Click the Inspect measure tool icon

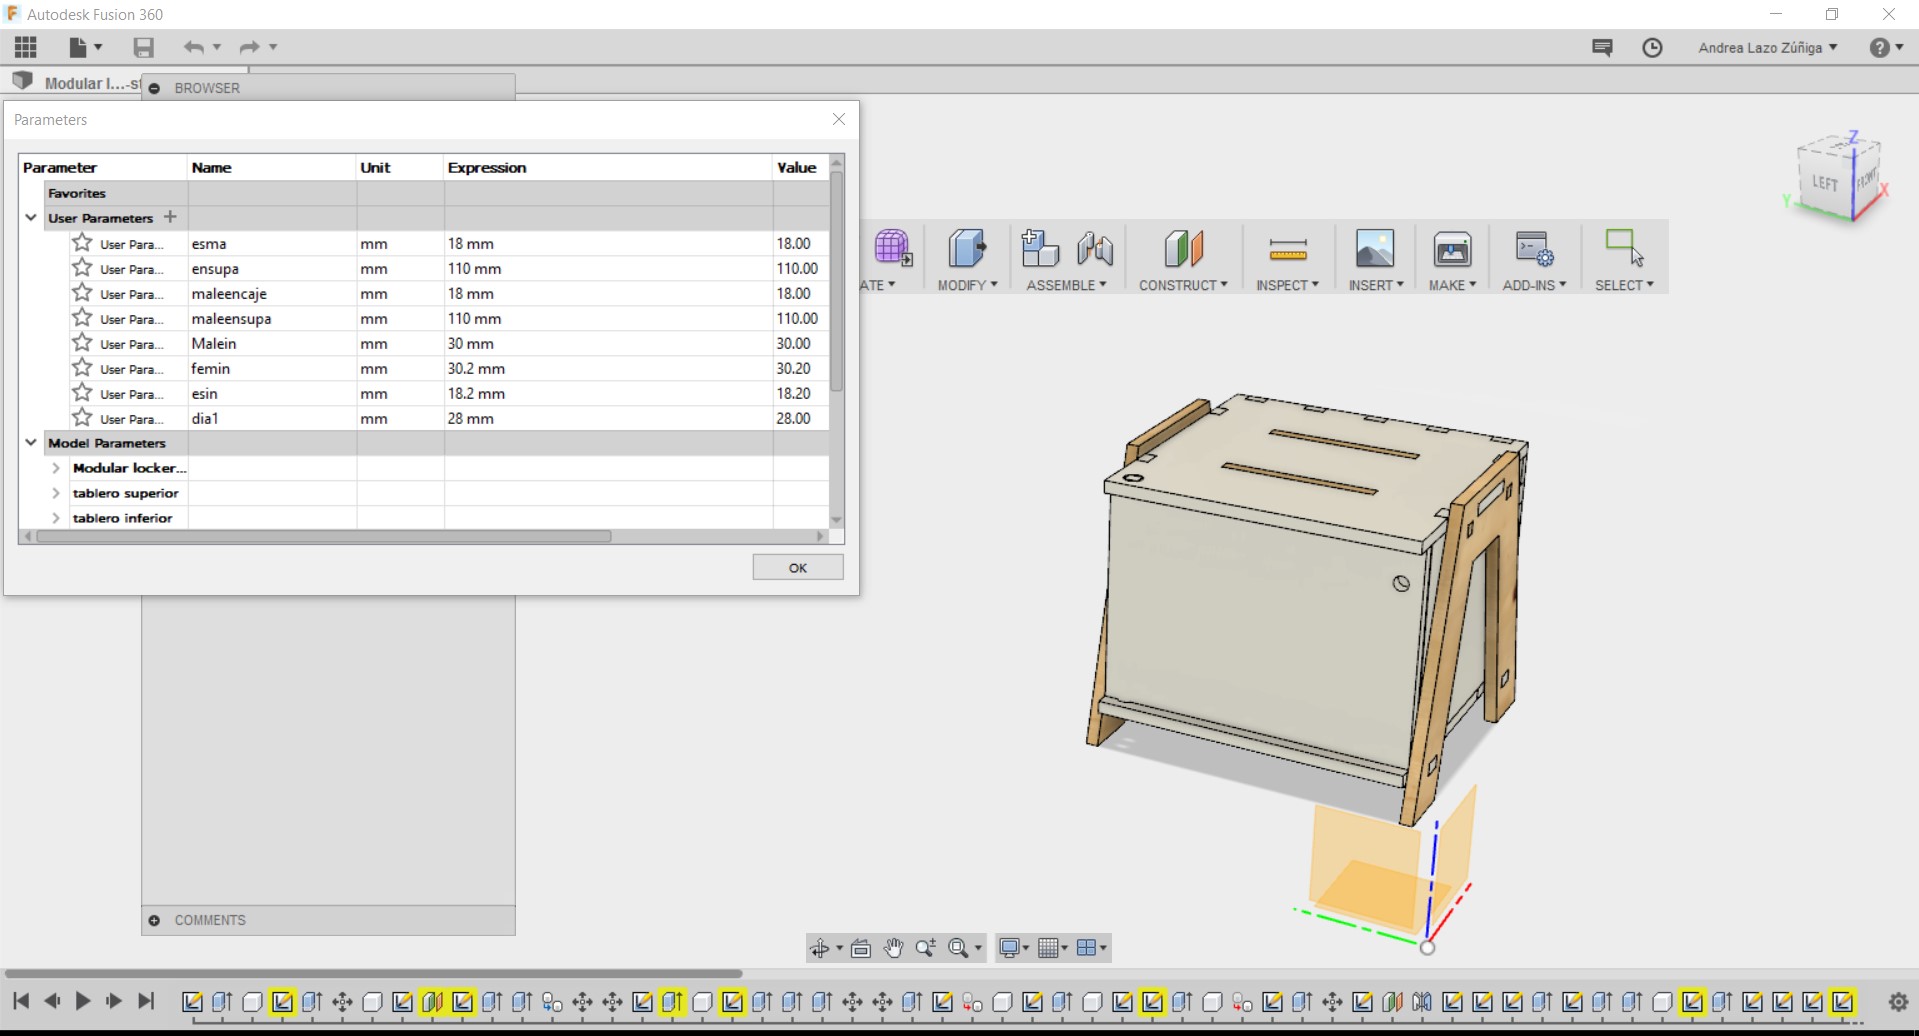1287,249
